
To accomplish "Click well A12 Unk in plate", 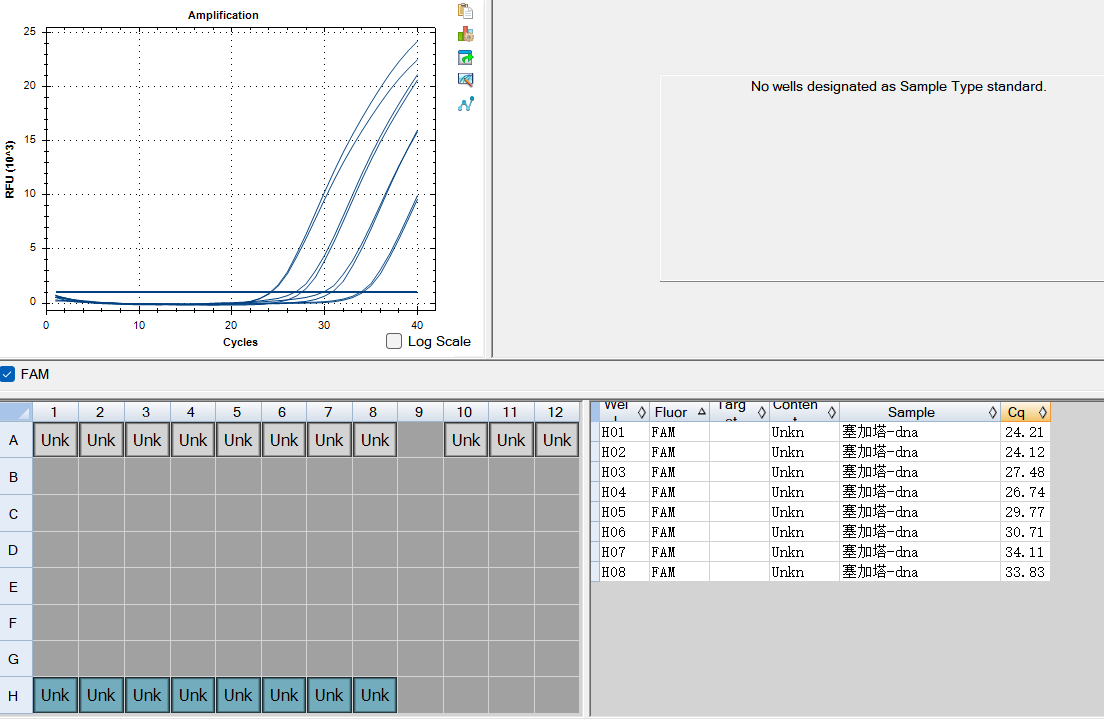I will coord(557,440).
